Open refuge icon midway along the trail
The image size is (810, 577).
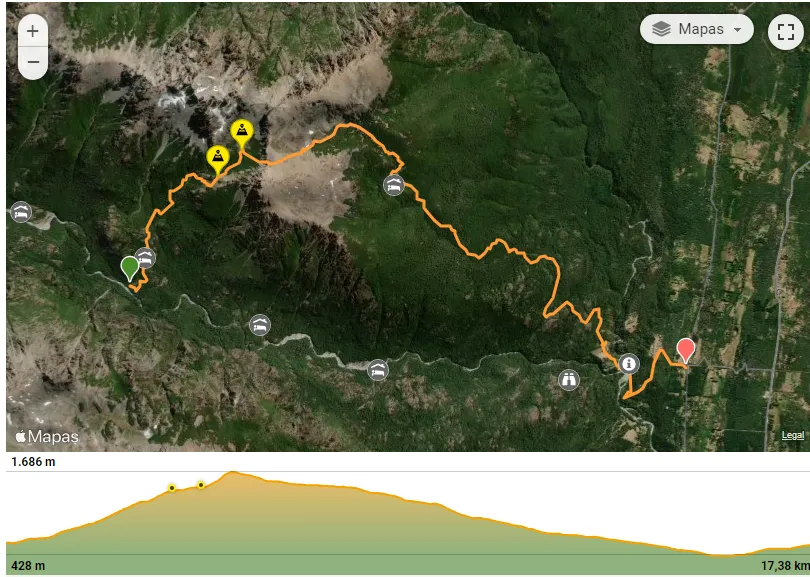point(394,185)
